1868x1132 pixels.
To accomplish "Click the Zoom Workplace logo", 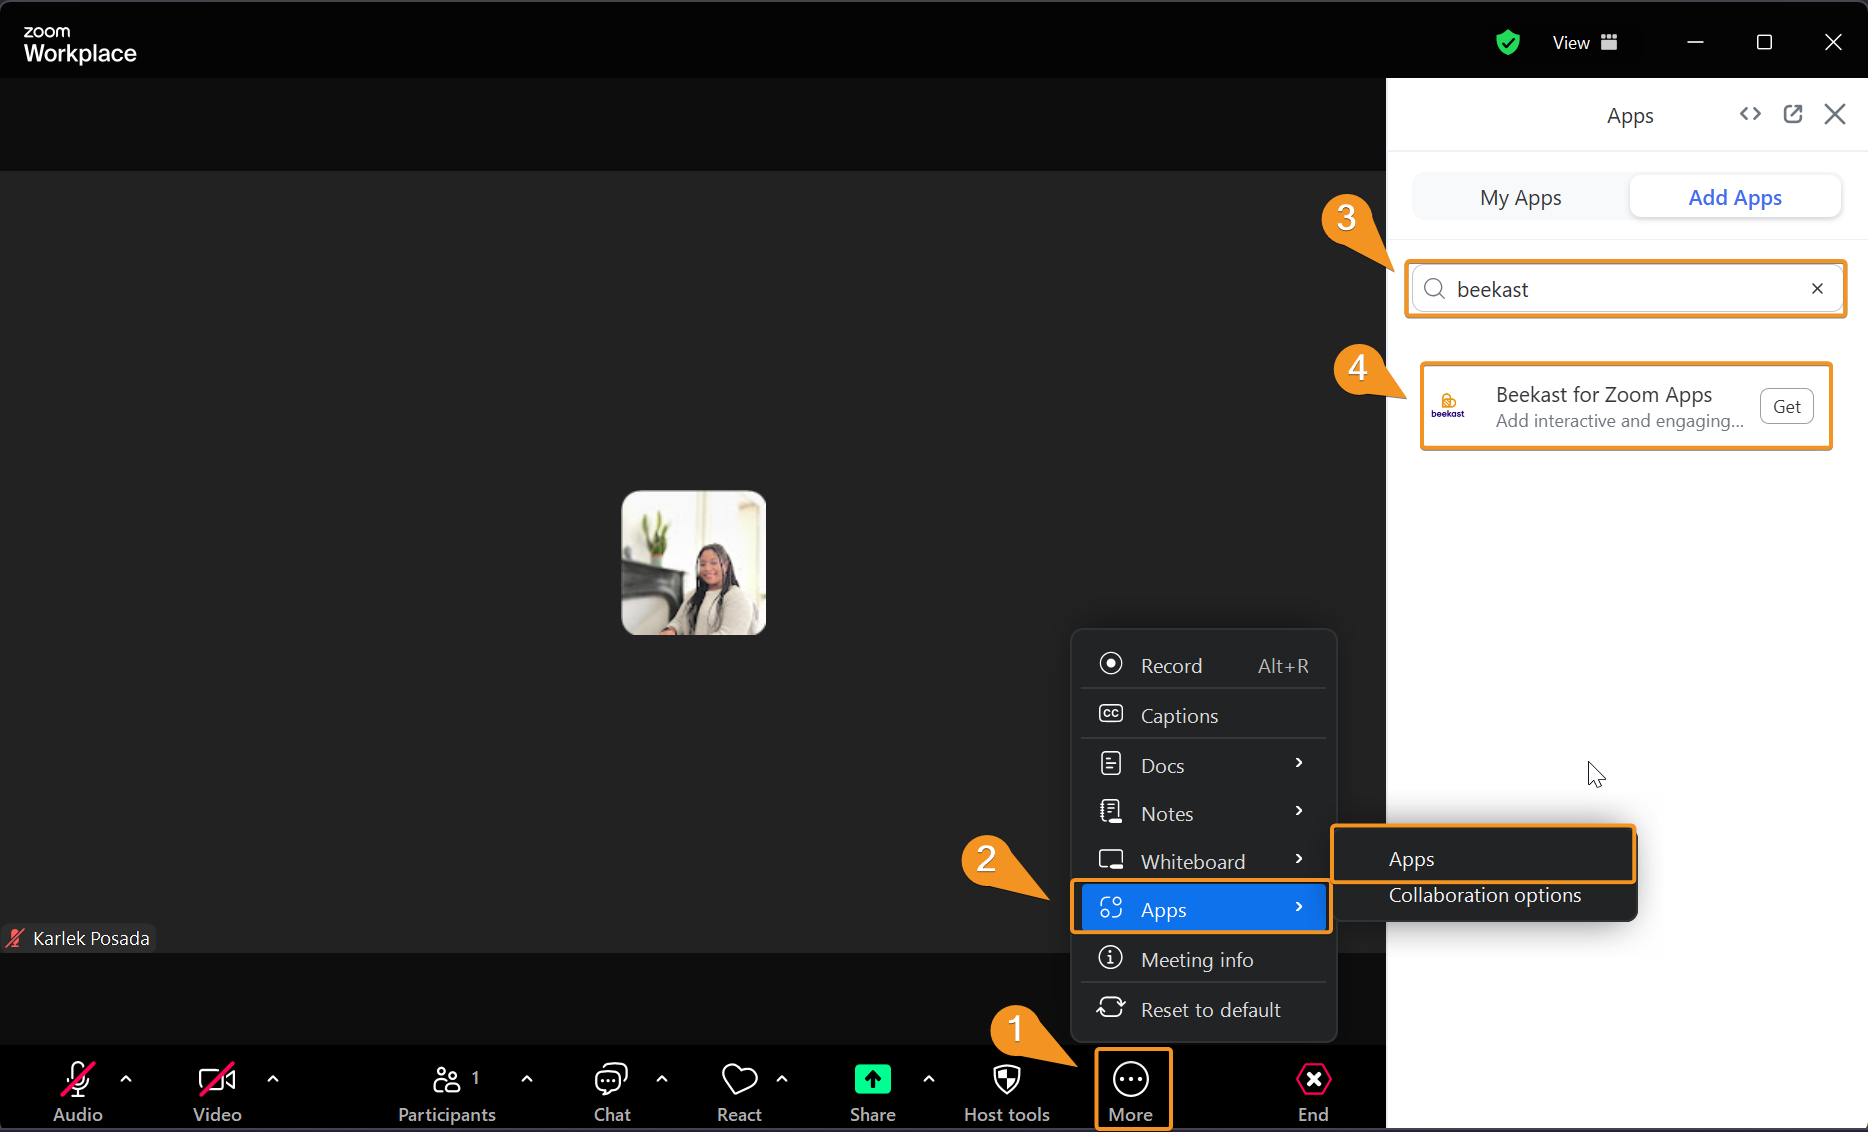I will [x=80, y=44].
